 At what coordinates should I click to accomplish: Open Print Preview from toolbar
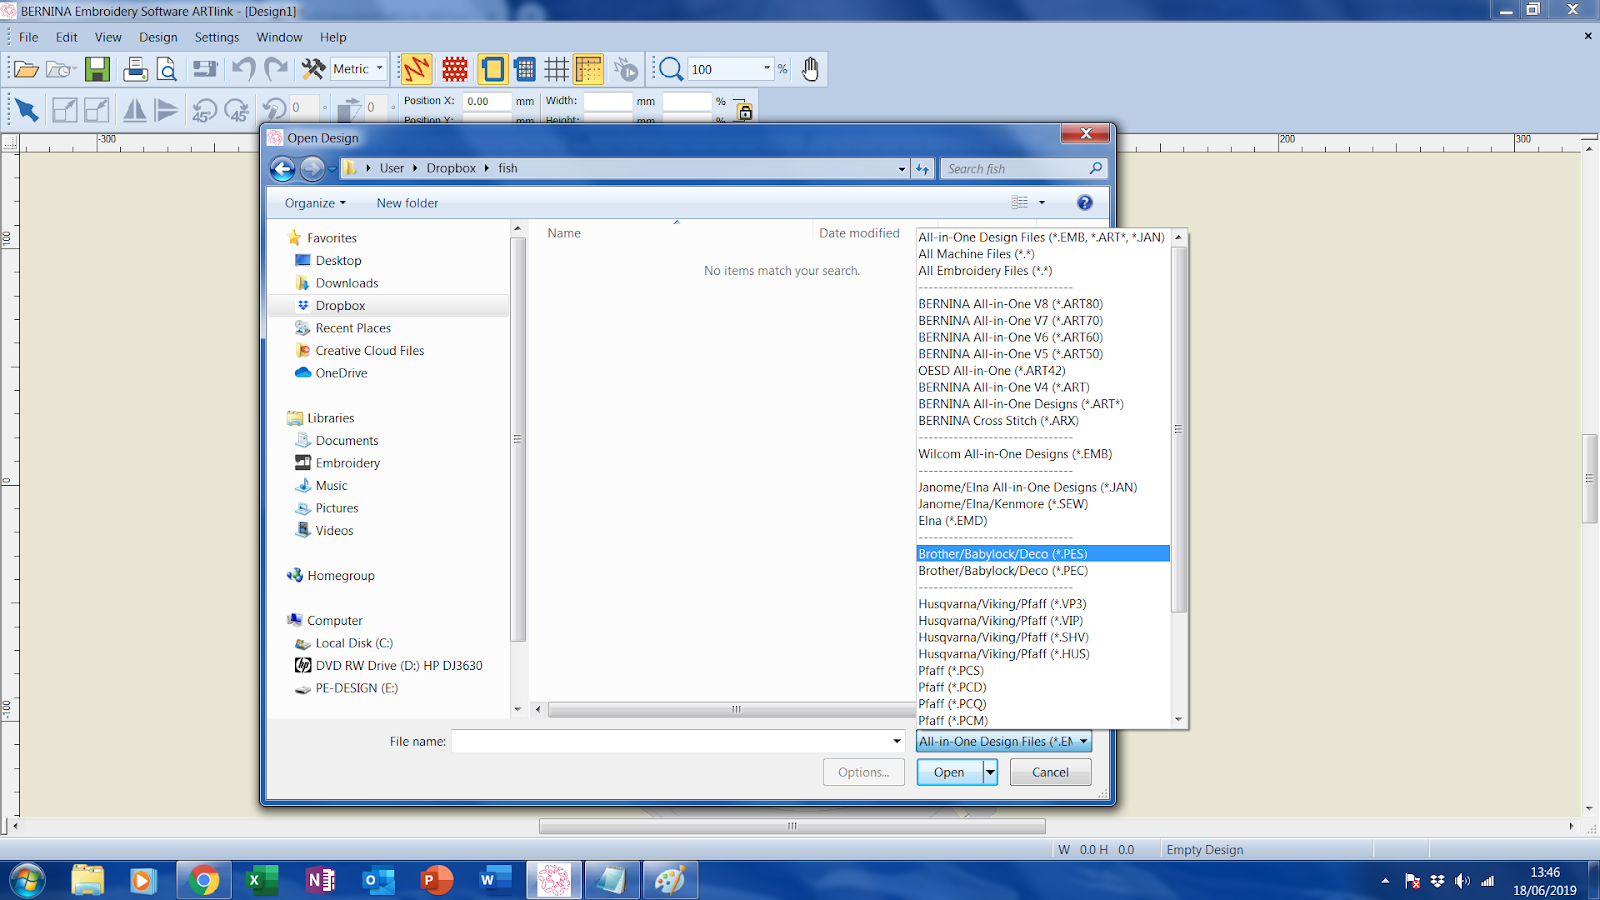pos(167,69)
